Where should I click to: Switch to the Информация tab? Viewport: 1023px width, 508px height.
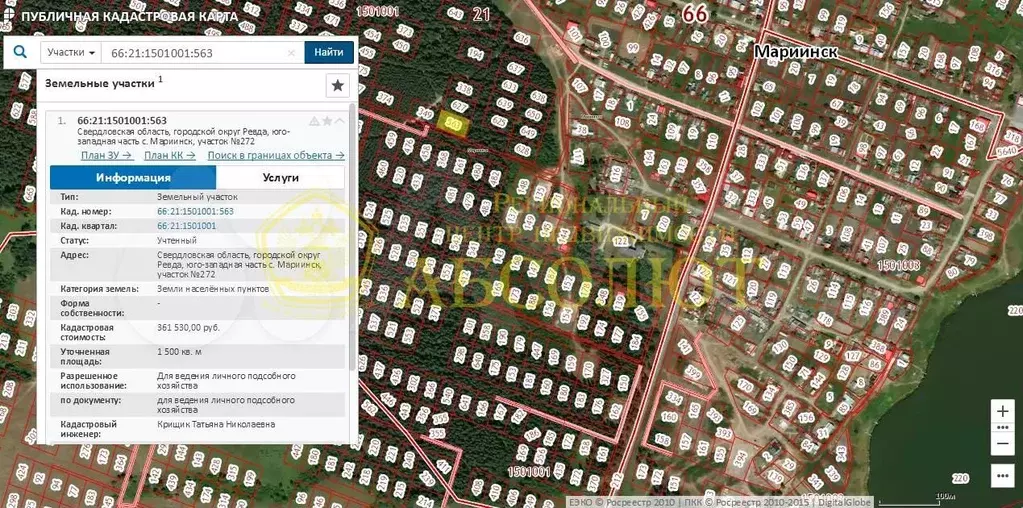click(x=133, y=177)
